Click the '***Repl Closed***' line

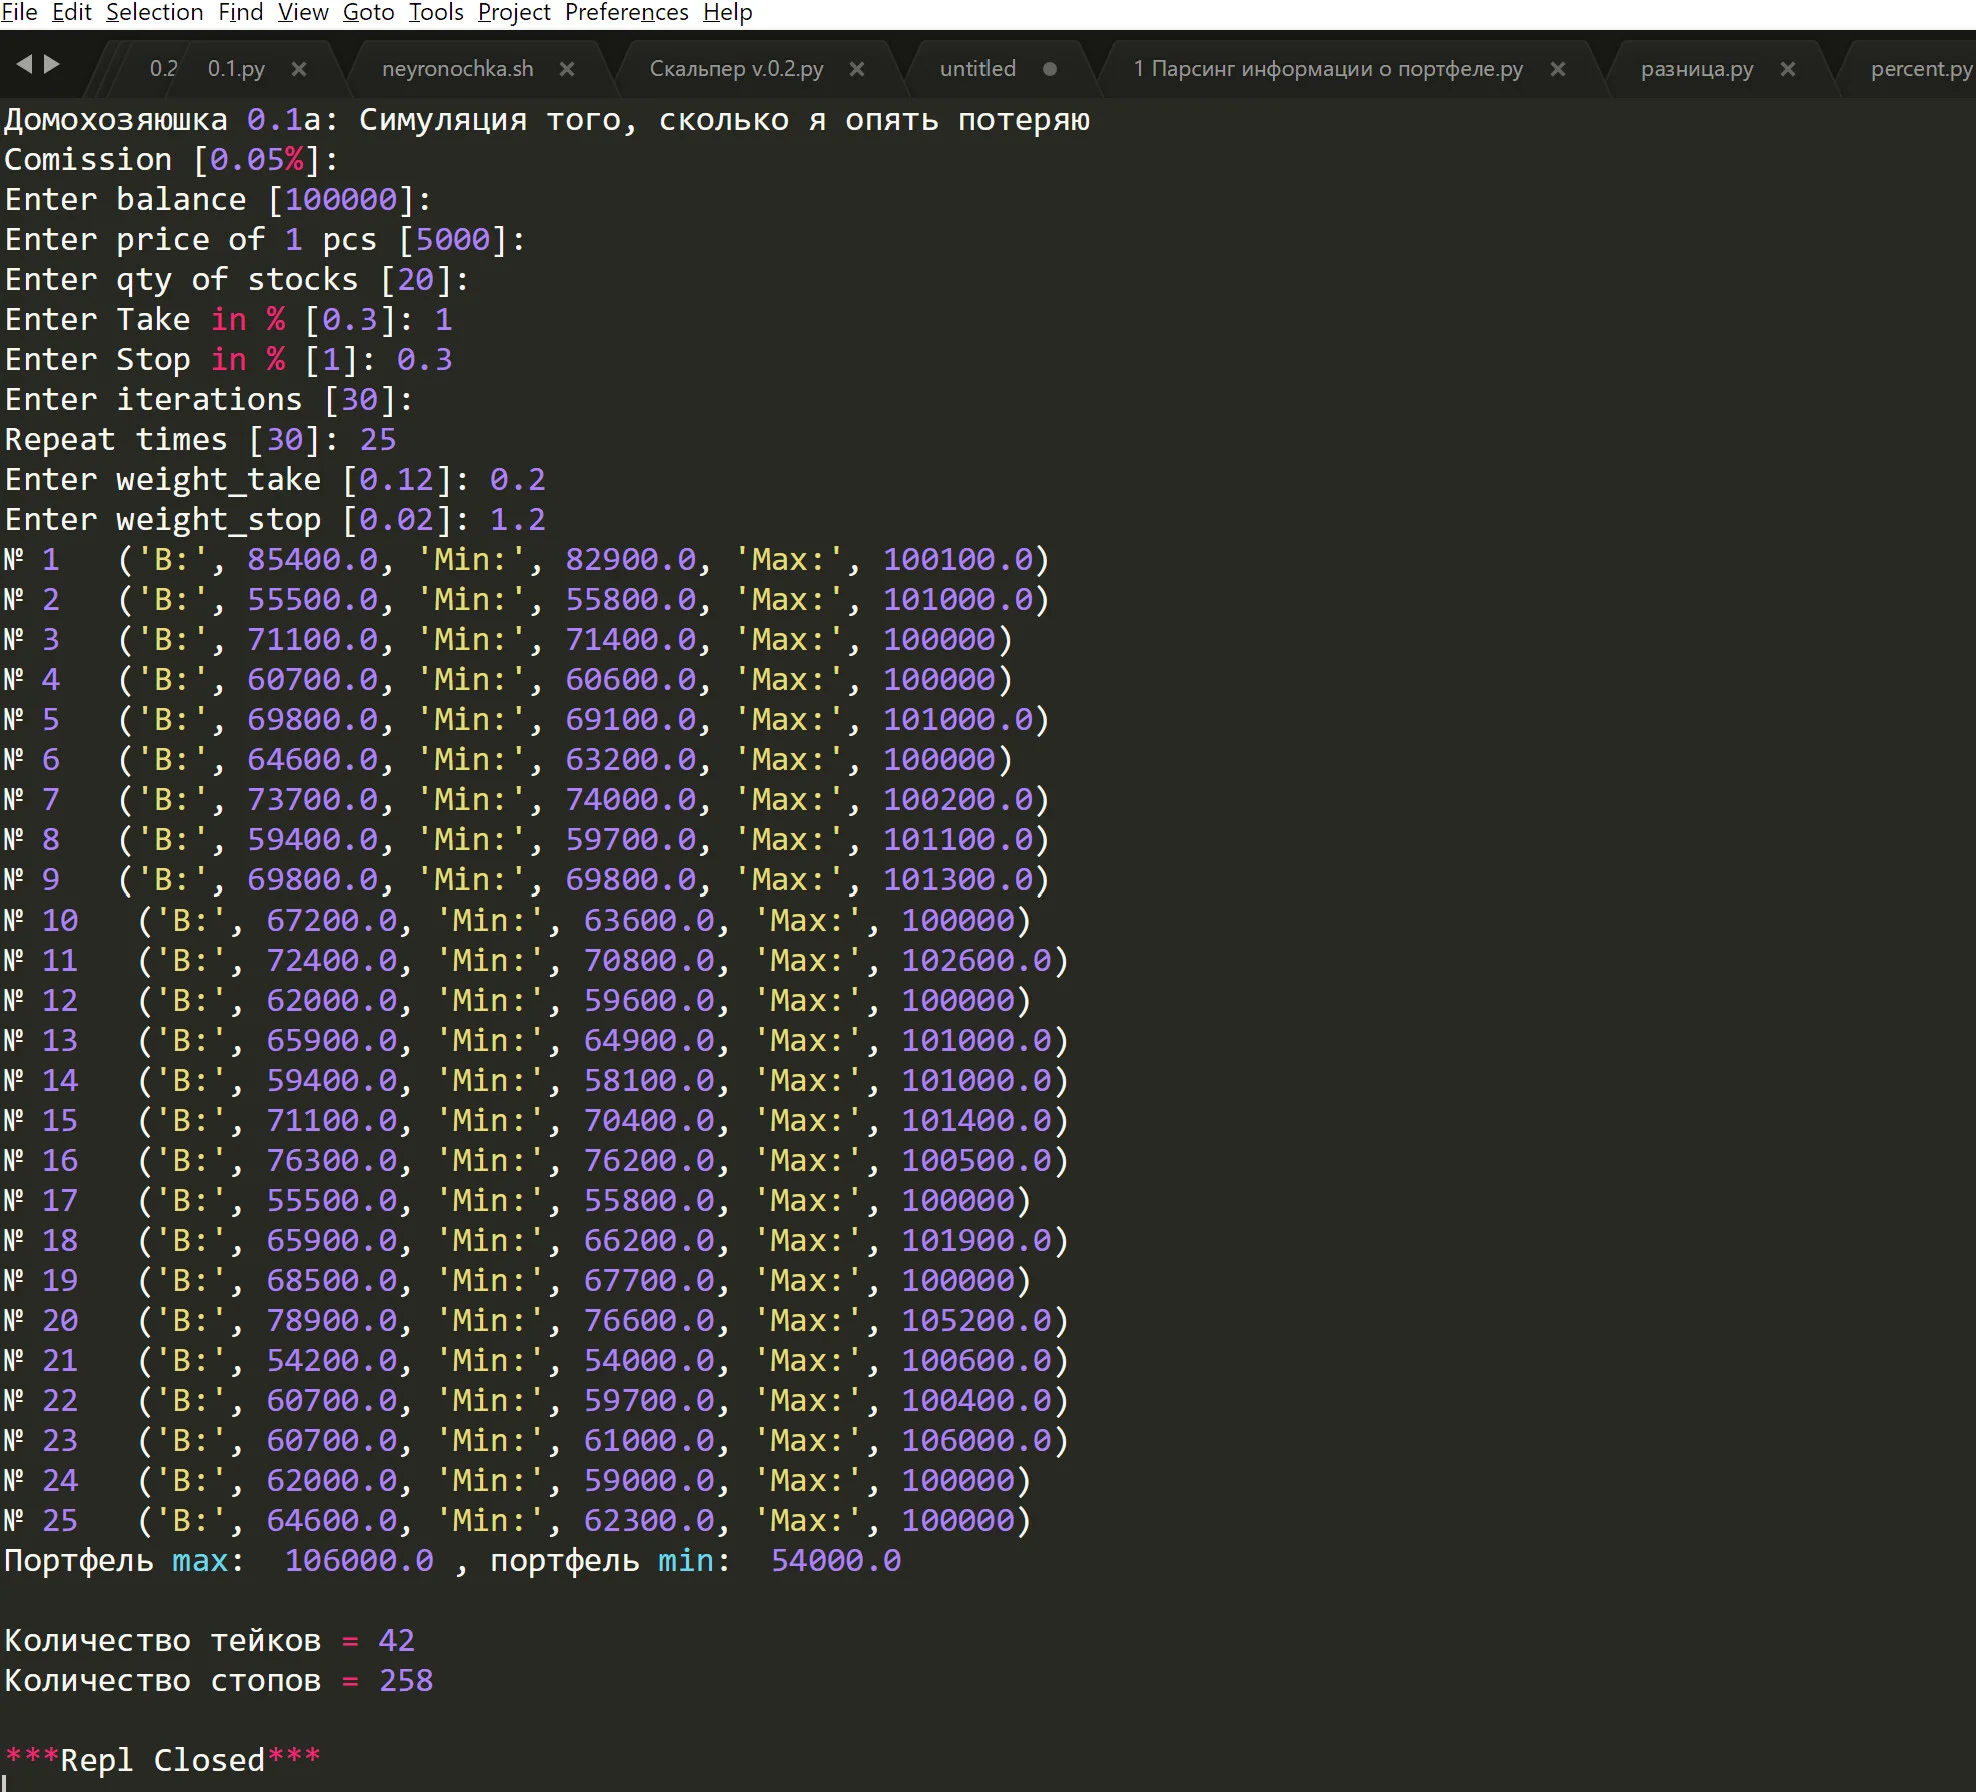coord(163,1760)
